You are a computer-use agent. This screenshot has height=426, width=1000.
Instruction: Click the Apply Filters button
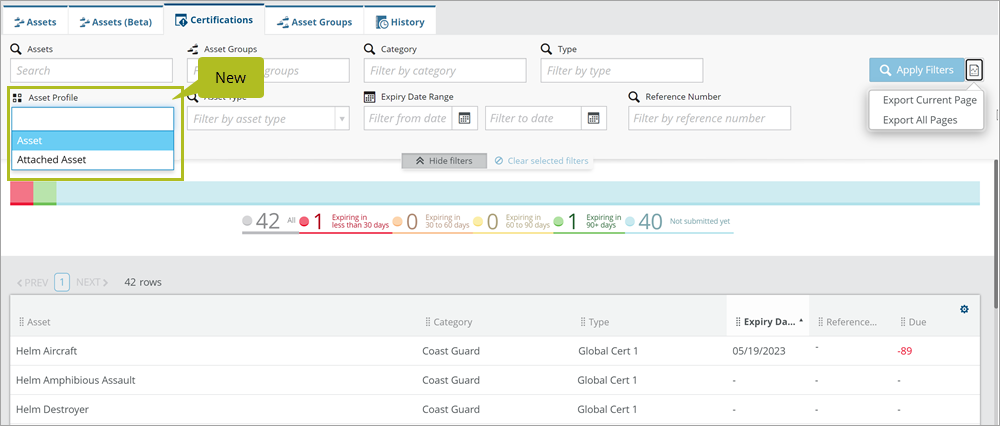[x=916, y=70]
